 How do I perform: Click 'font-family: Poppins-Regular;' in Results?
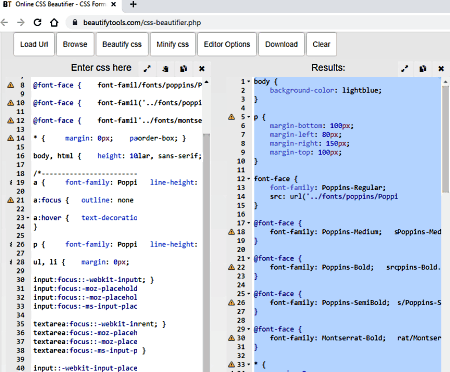pos(328,188)
